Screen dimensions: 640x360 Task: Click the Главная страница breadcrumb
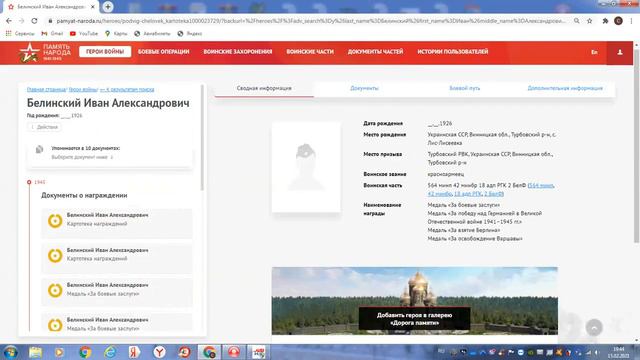point(46,89)
